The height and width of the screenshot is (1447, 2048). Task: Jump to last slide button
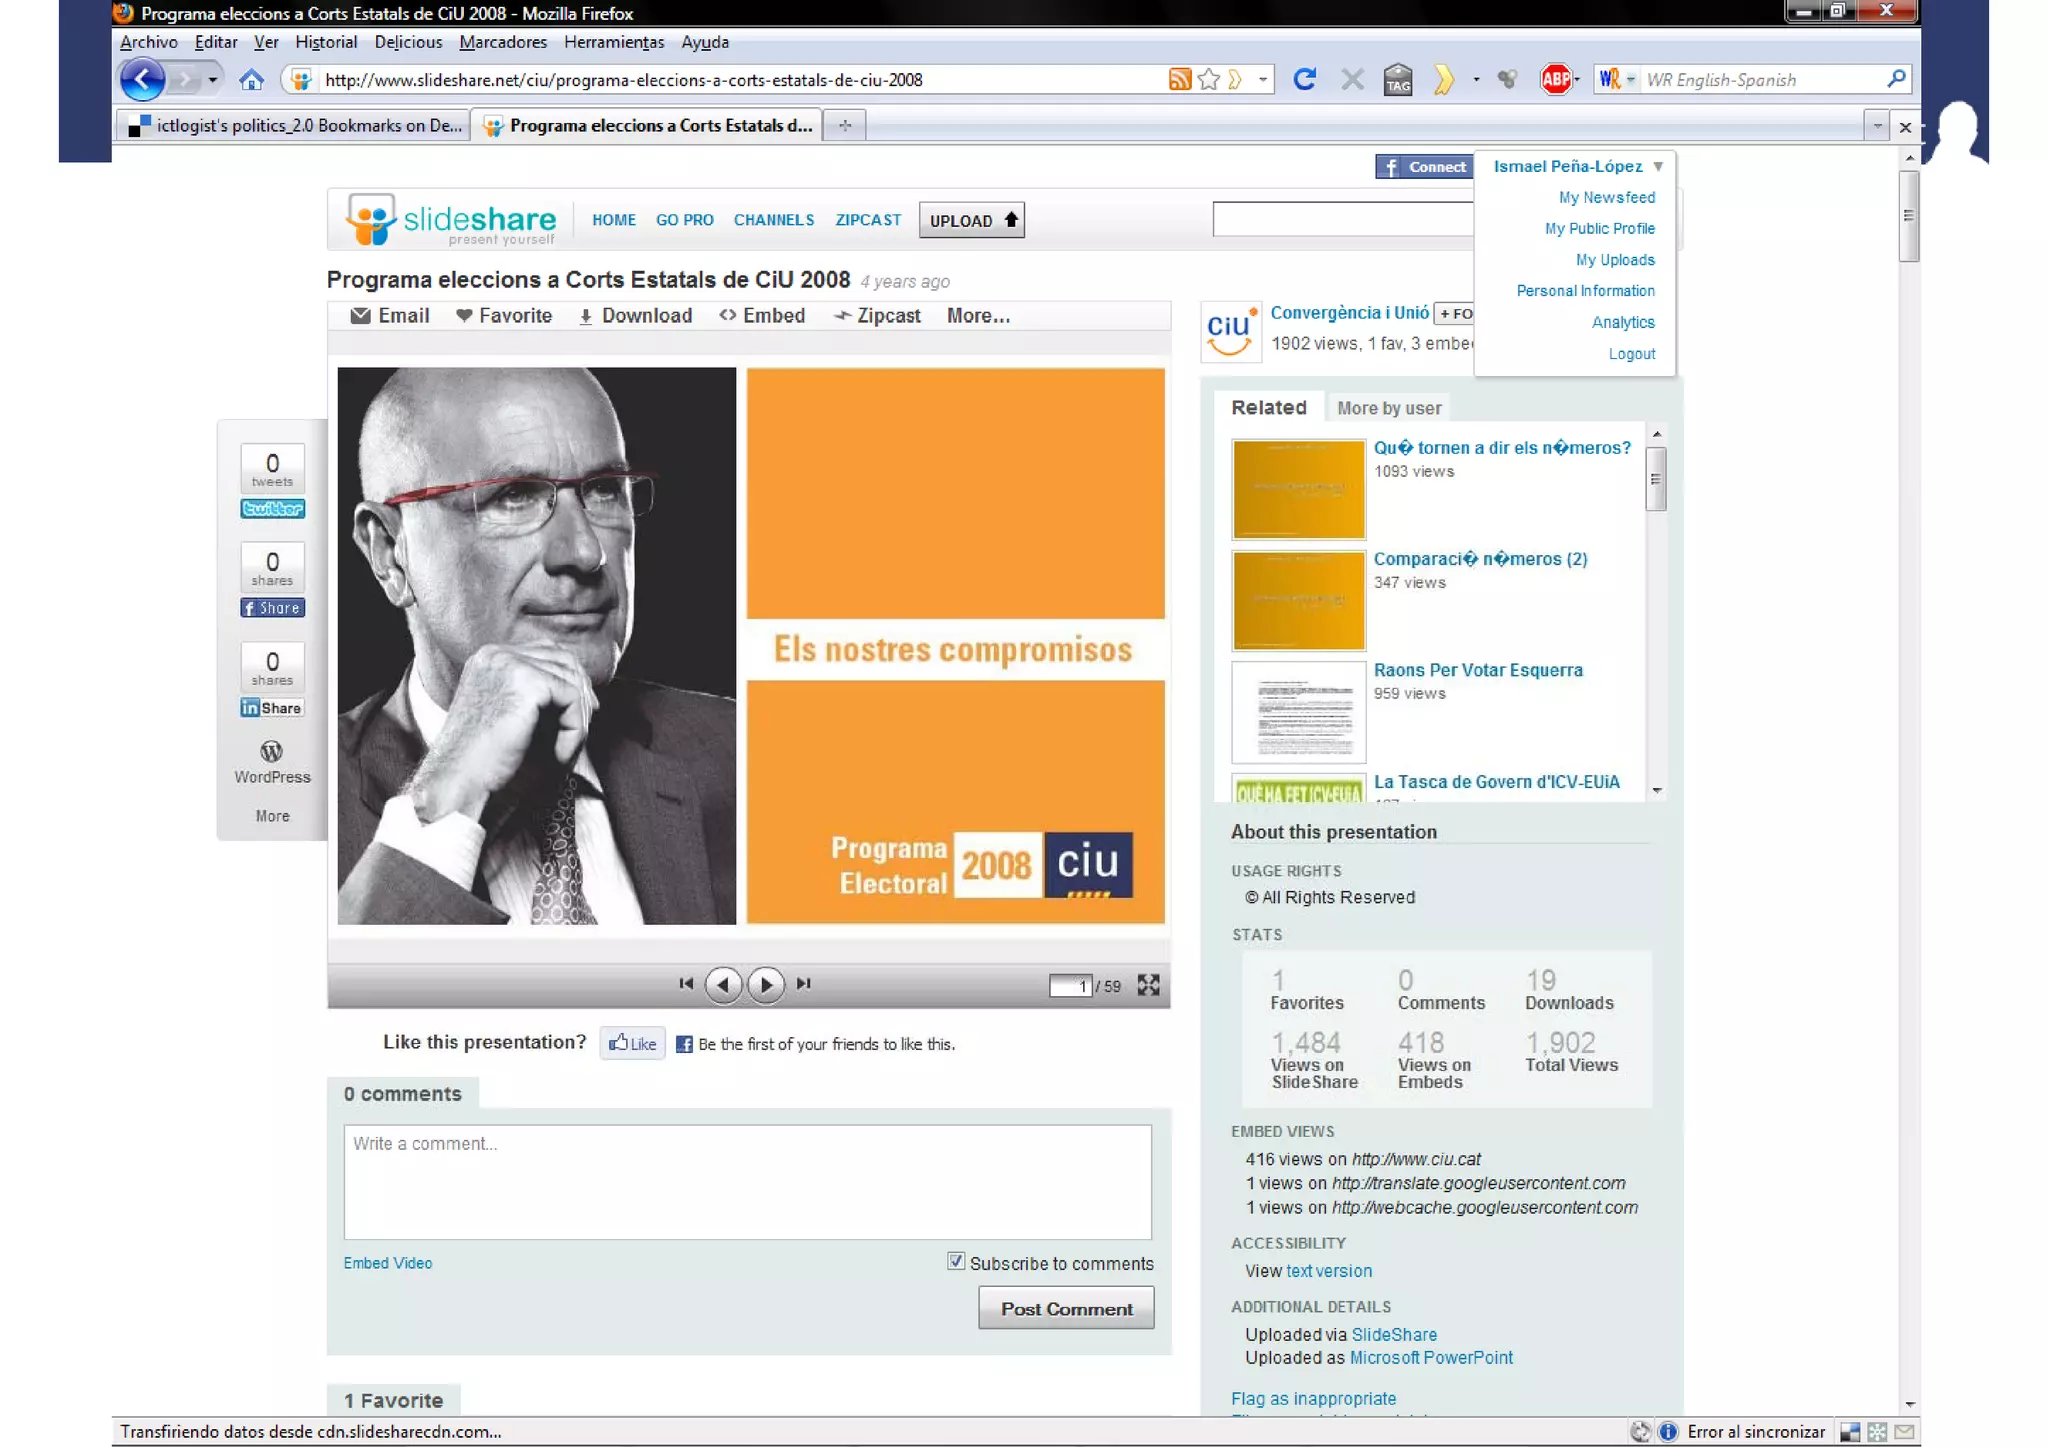click(804, 984)
